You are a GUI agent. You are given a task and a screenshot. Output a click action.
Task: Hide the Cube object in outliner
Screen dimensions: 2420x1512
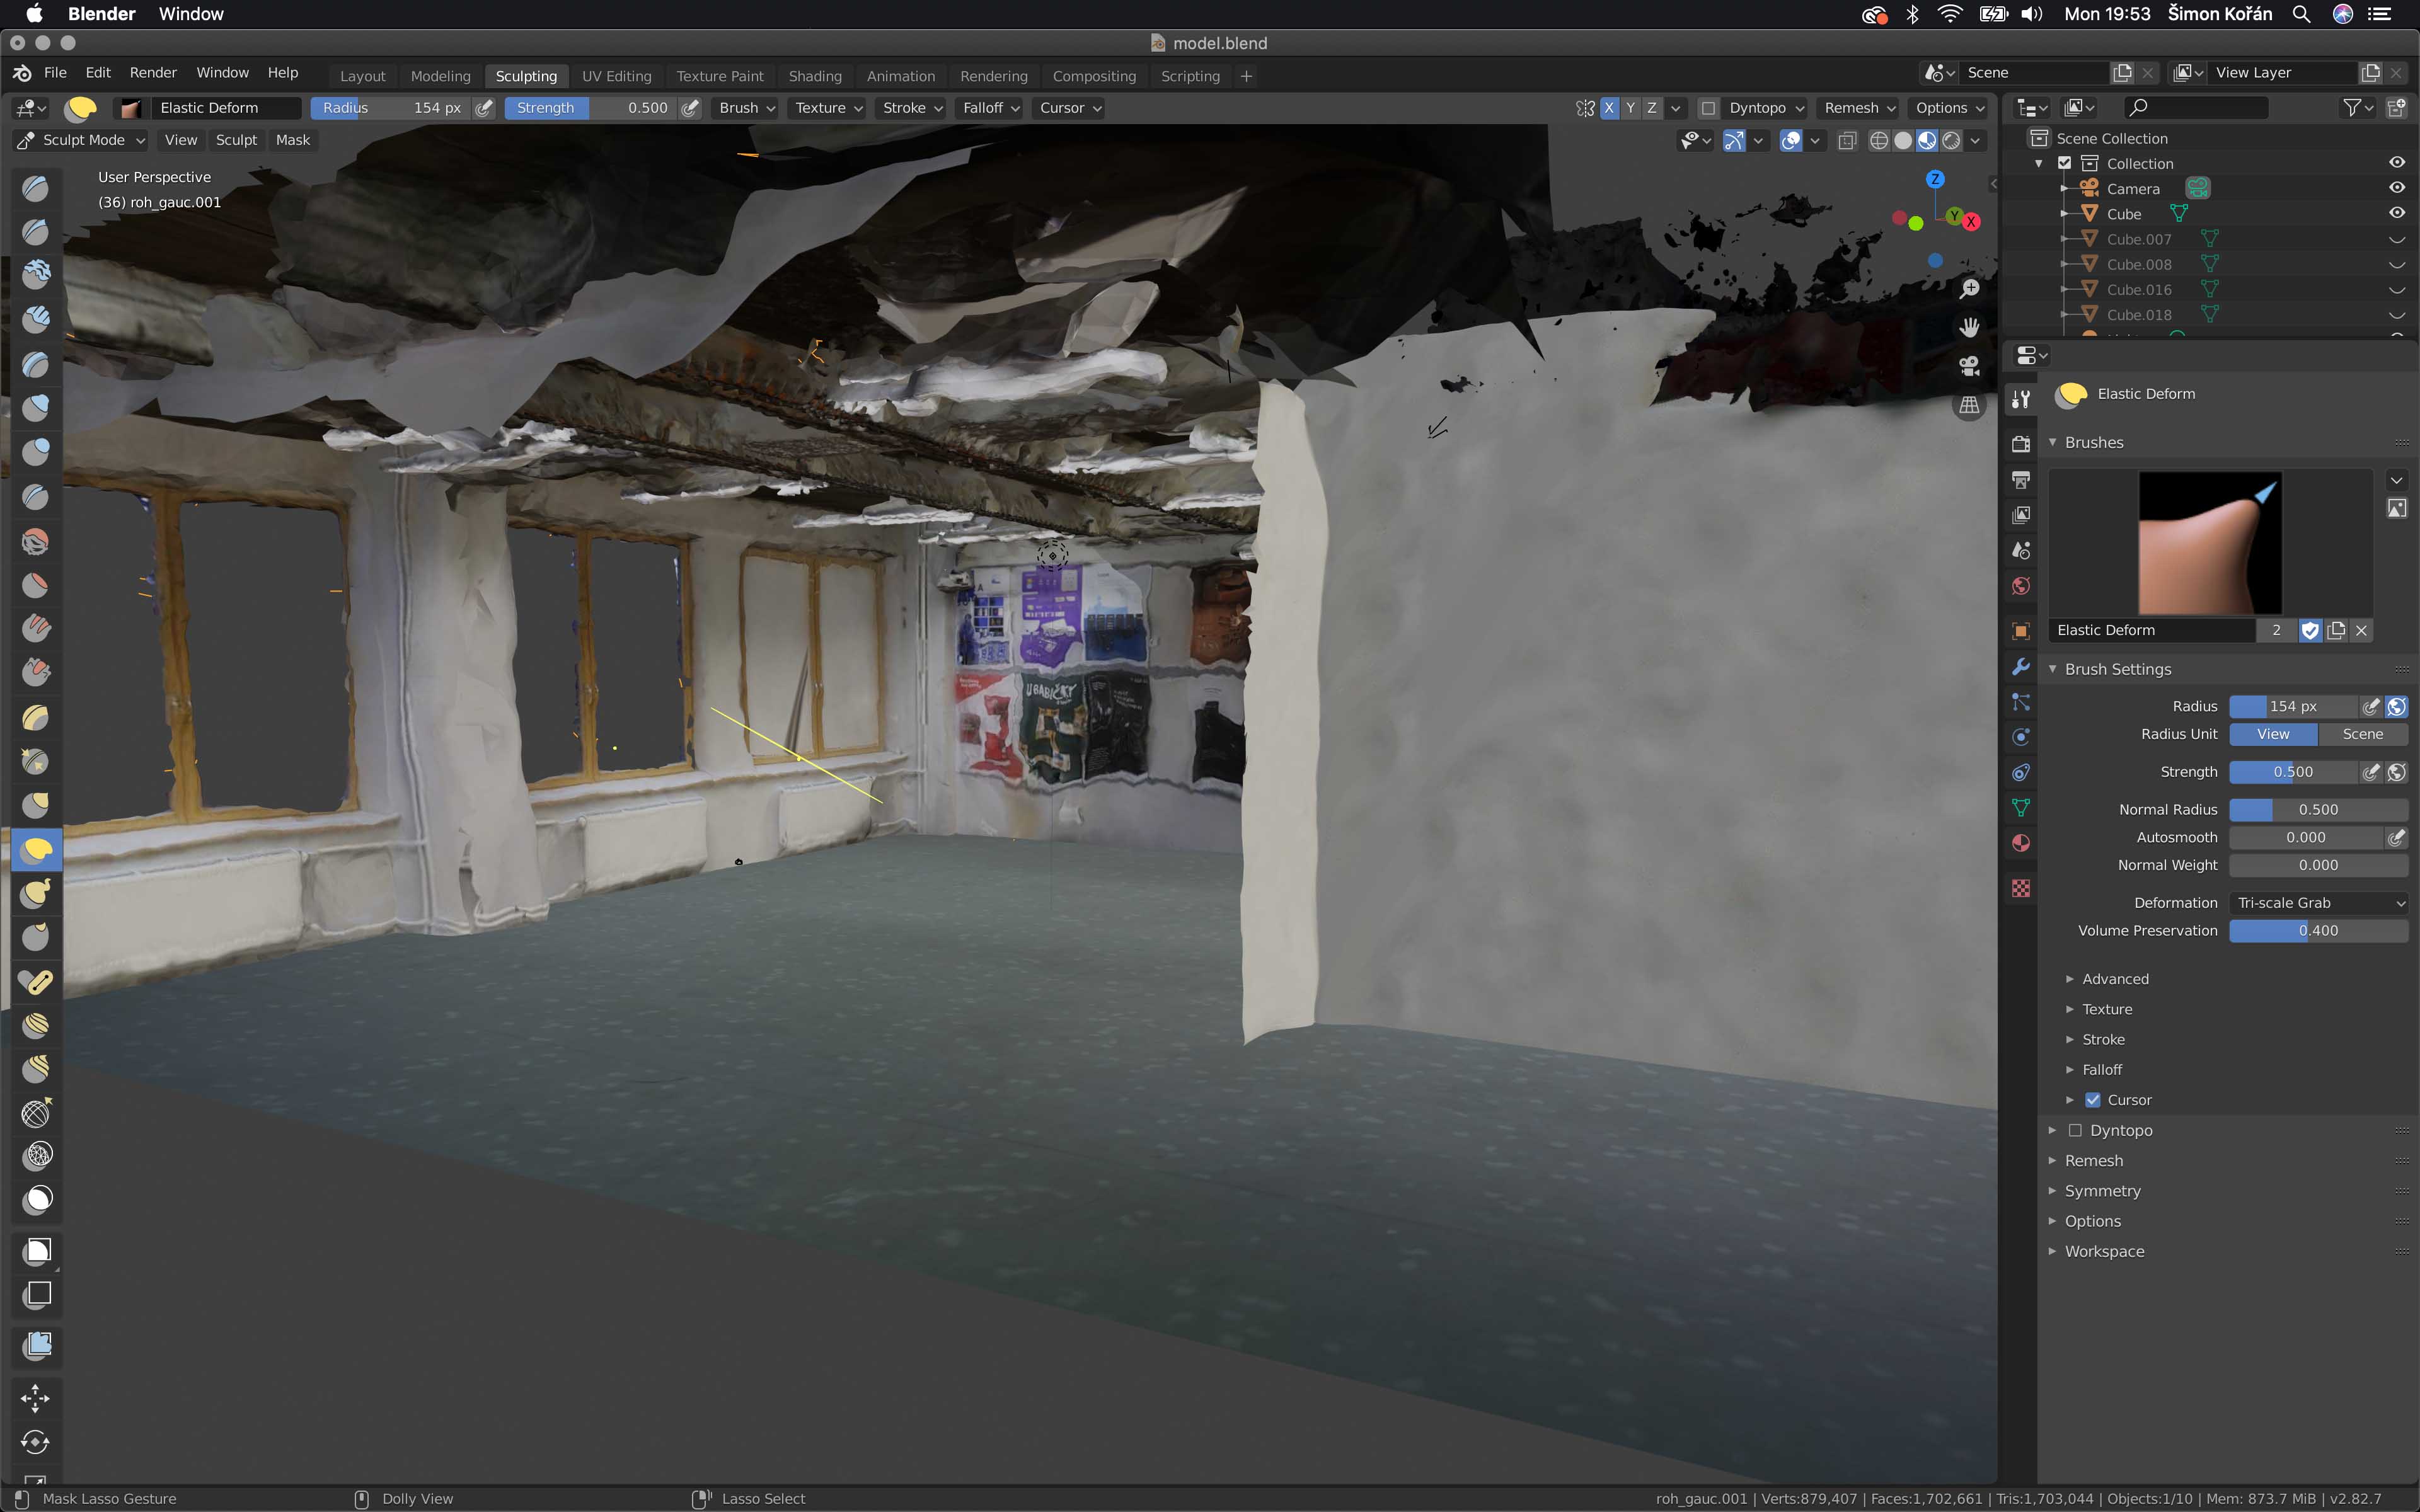coord(2397,213)
